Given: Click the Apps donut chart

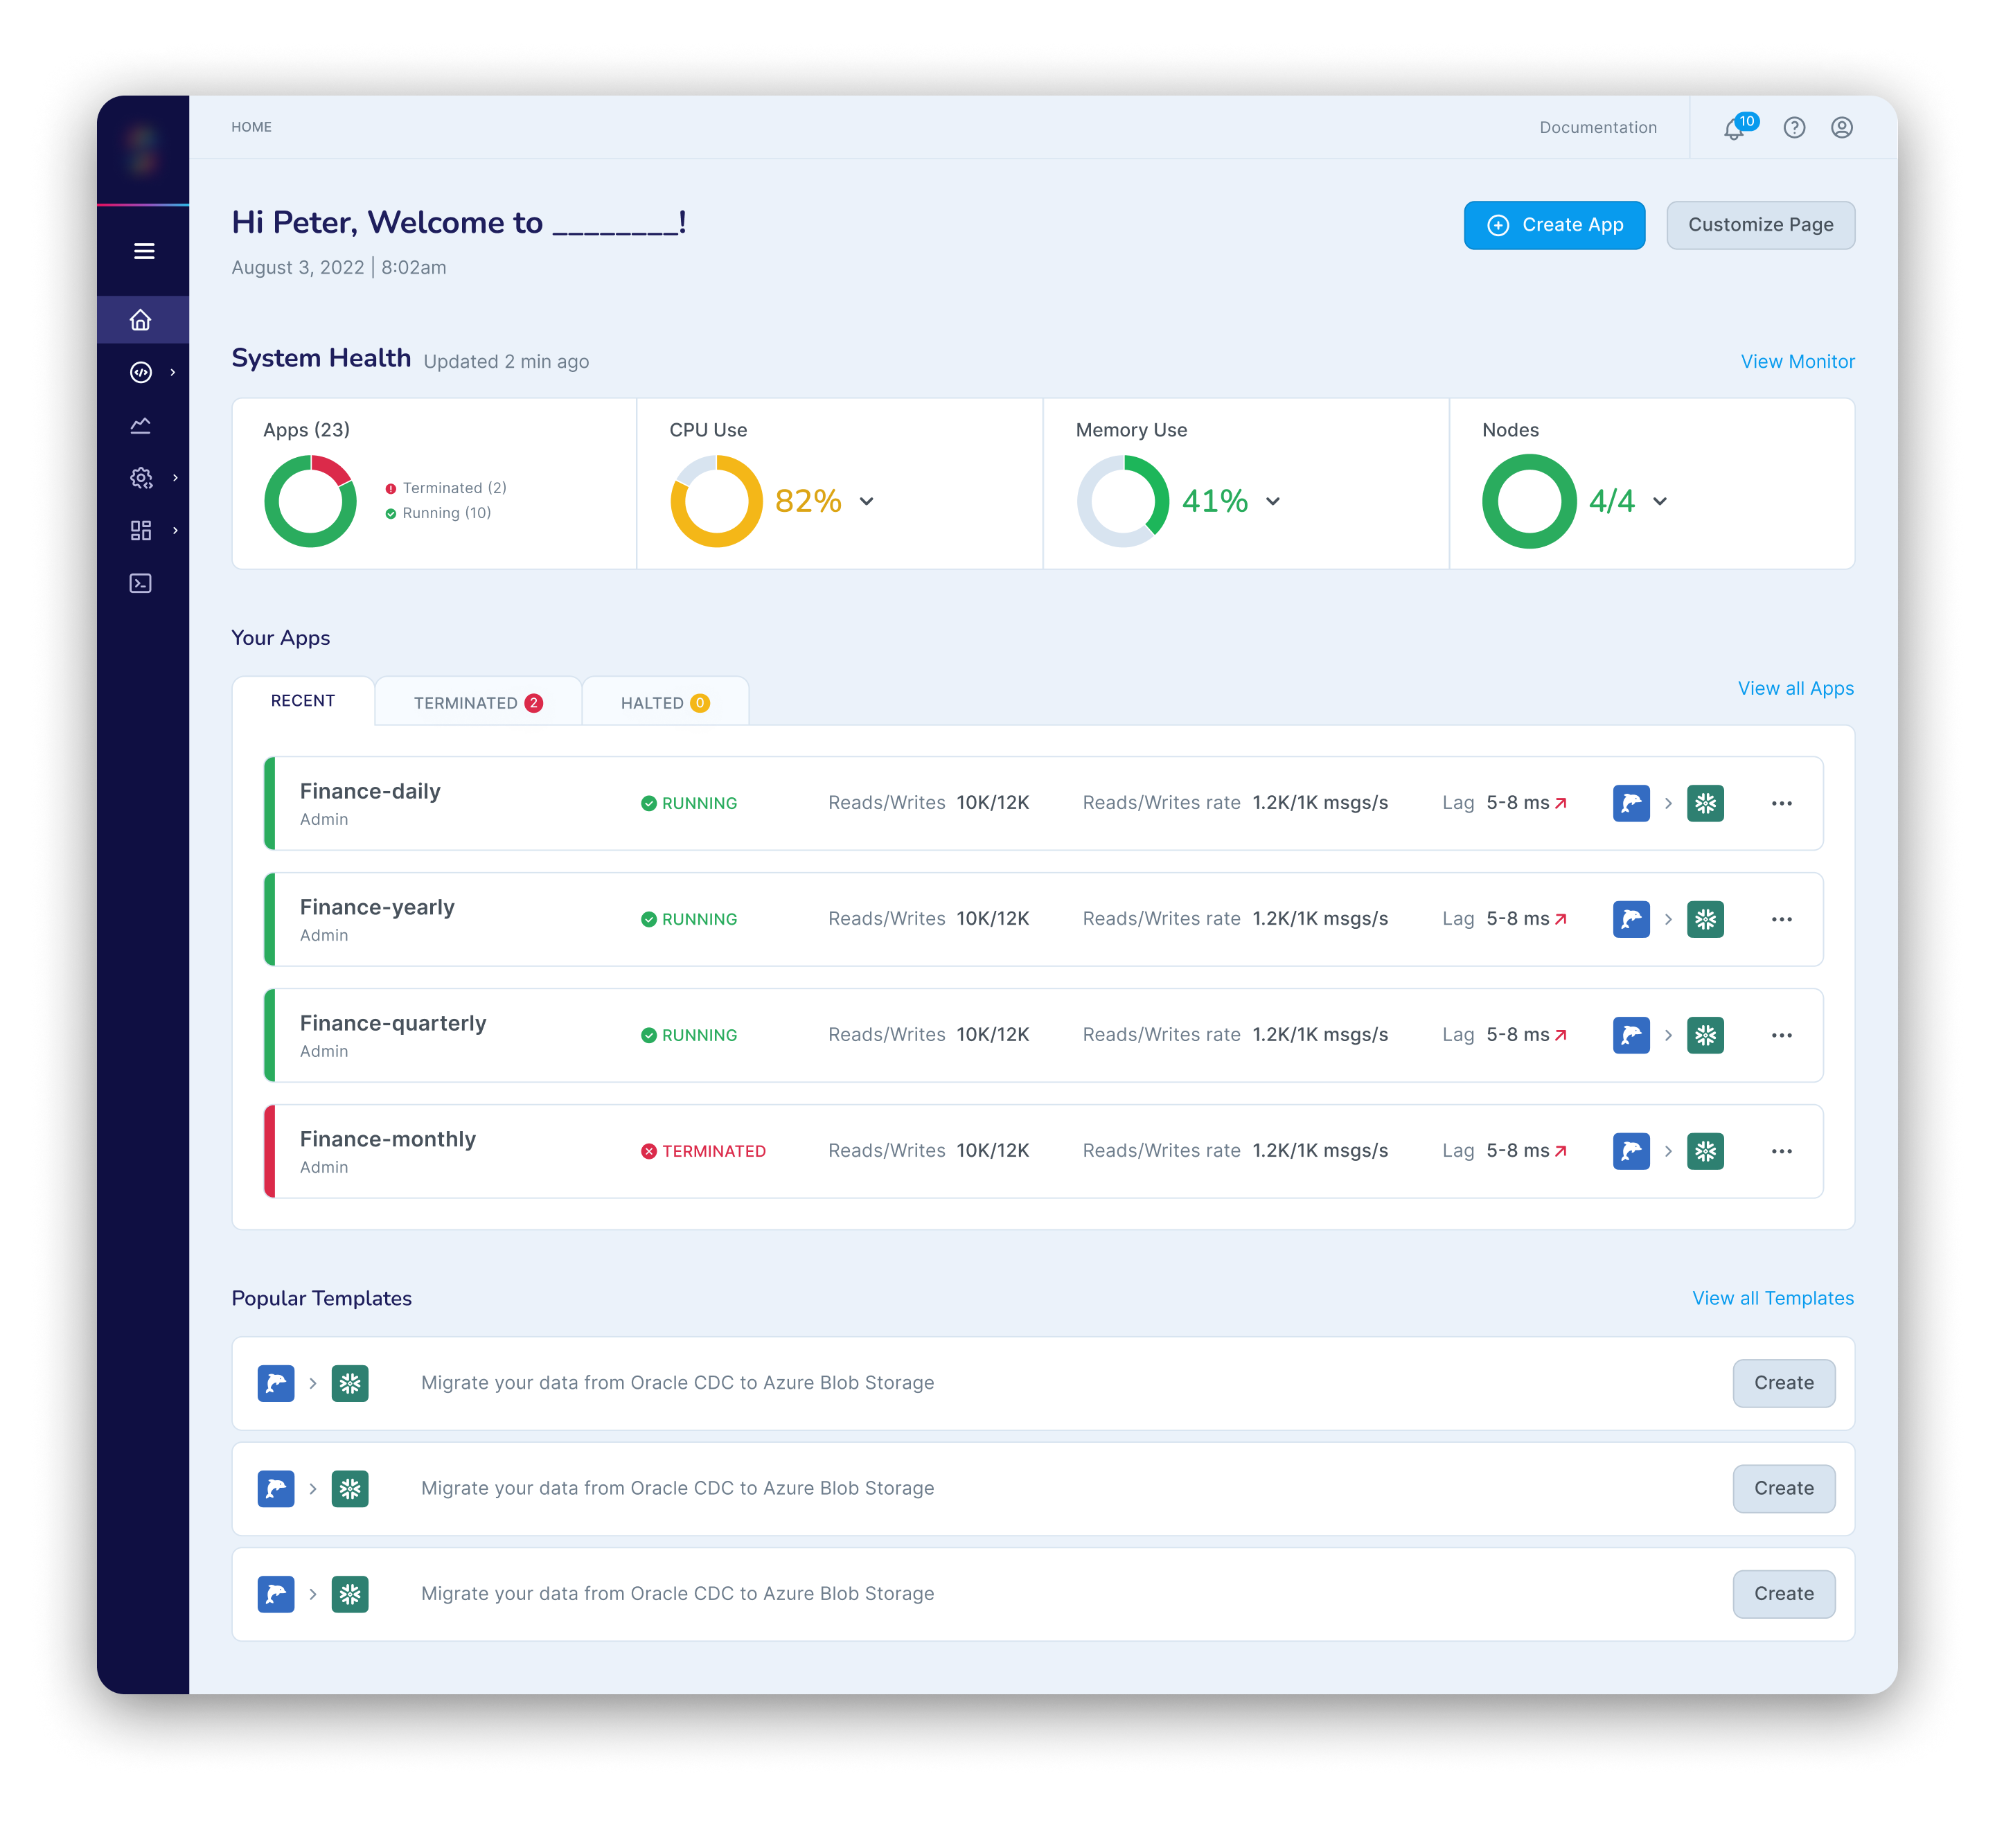Looking at the screenshot, I should [x=310, y=501].
